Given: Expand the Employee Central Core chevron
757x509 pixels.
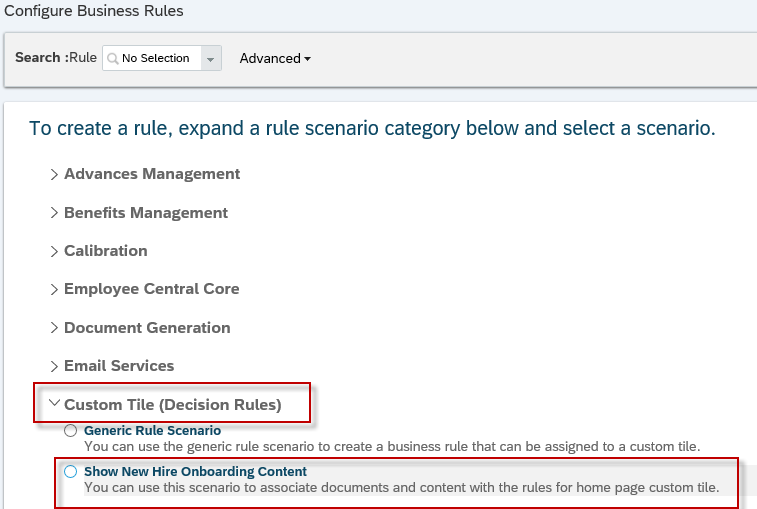Looking at the screenshot, I should click(54, 289).
